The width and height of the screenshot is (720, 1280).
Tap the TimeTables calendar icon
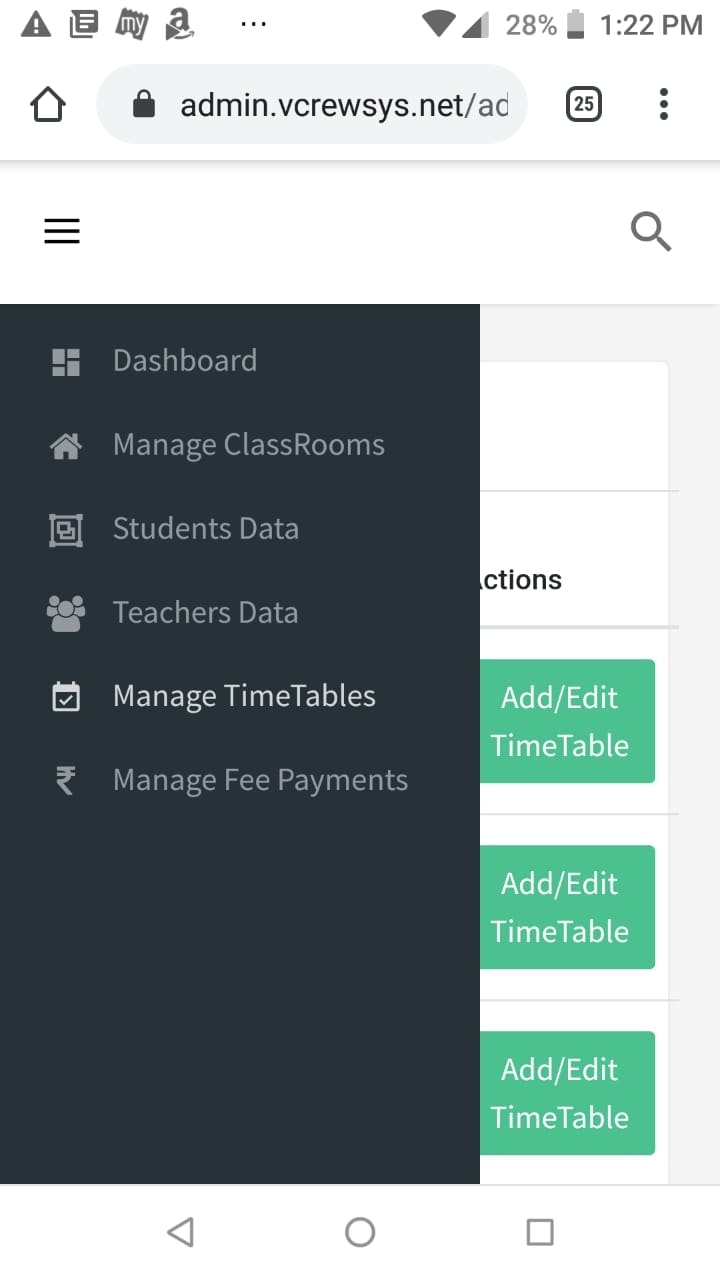(x=66, y=697)
